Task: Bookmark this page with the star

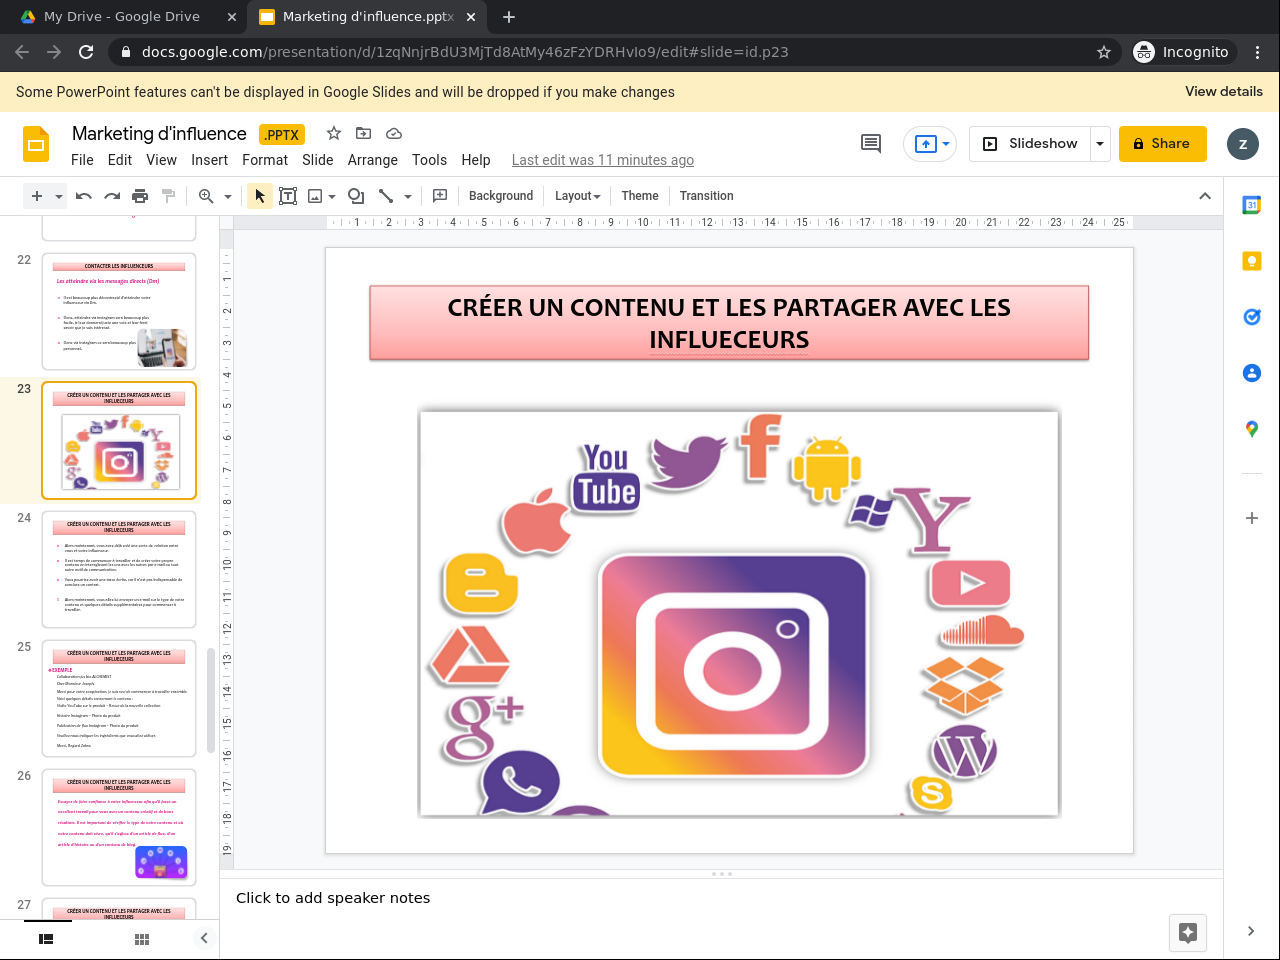Action: (x=1104, y=52)
